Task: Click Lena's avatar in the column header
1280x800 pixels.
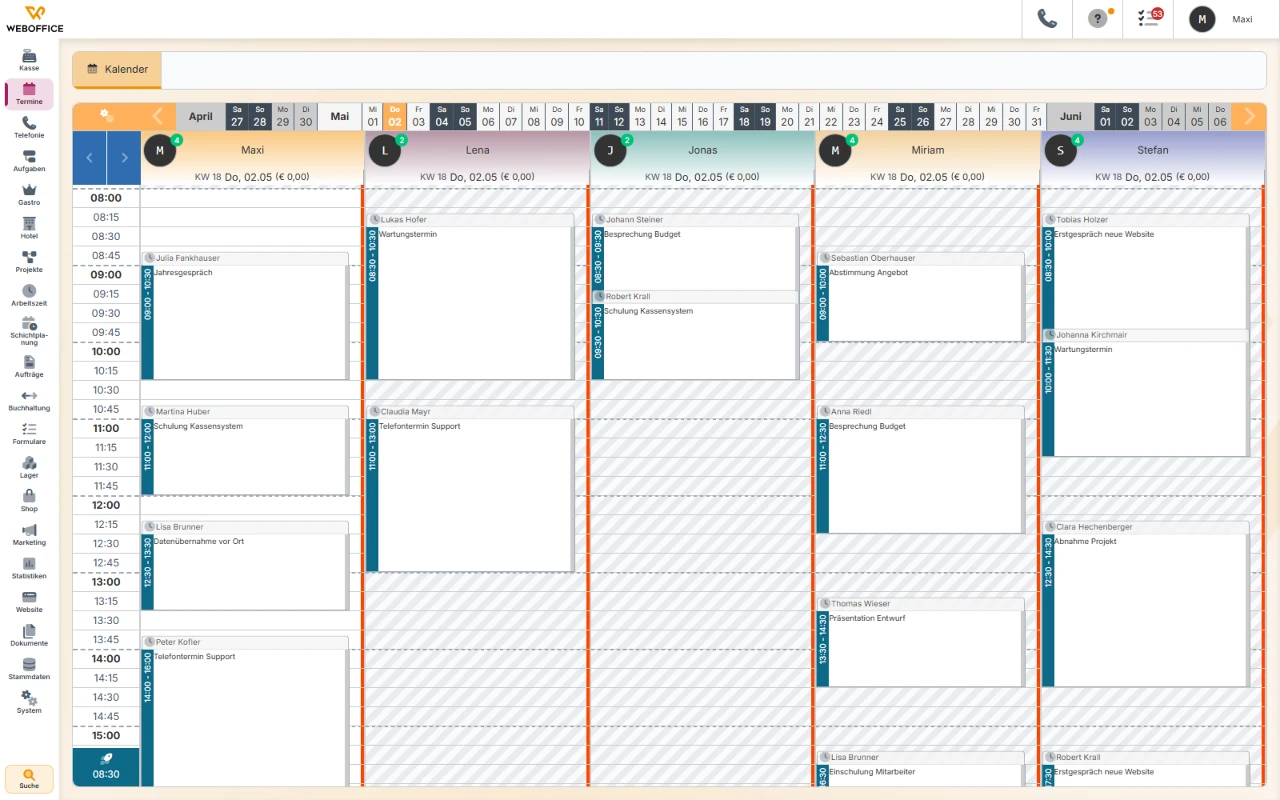Action: click(x=385, y=150)
